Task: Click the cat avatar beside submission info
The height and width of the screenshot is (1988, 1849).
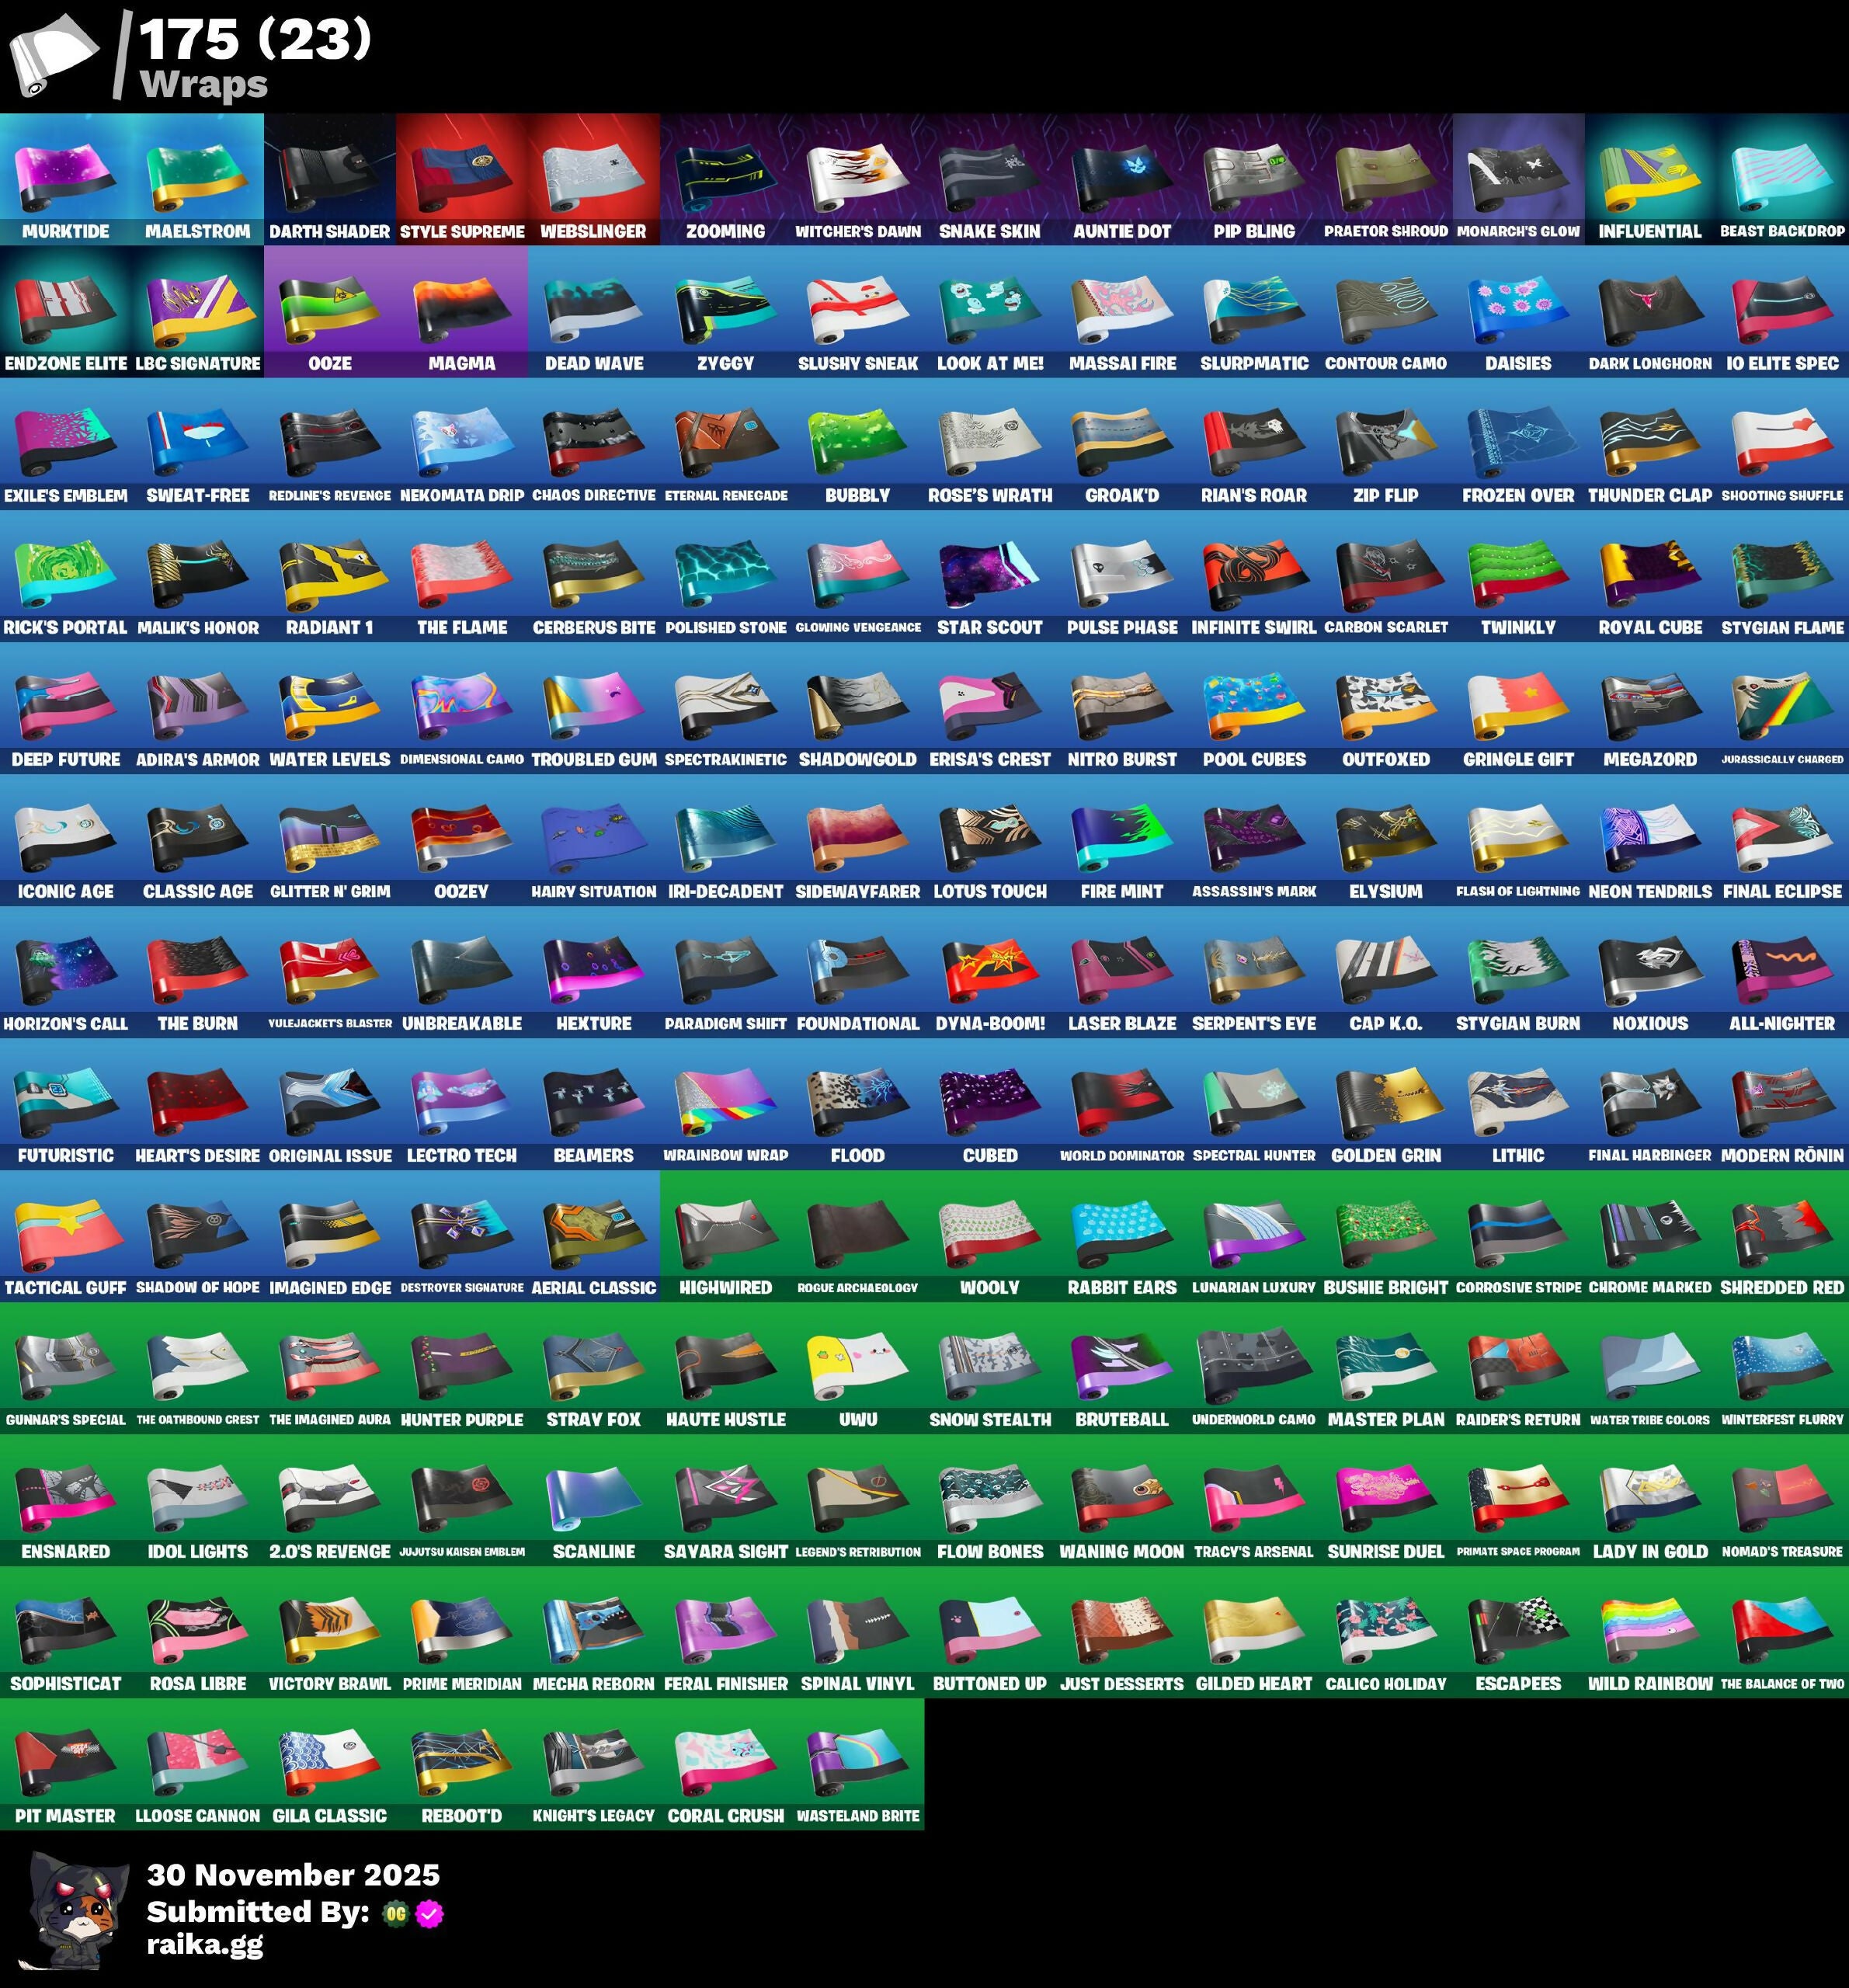Action: [78, 1909]
